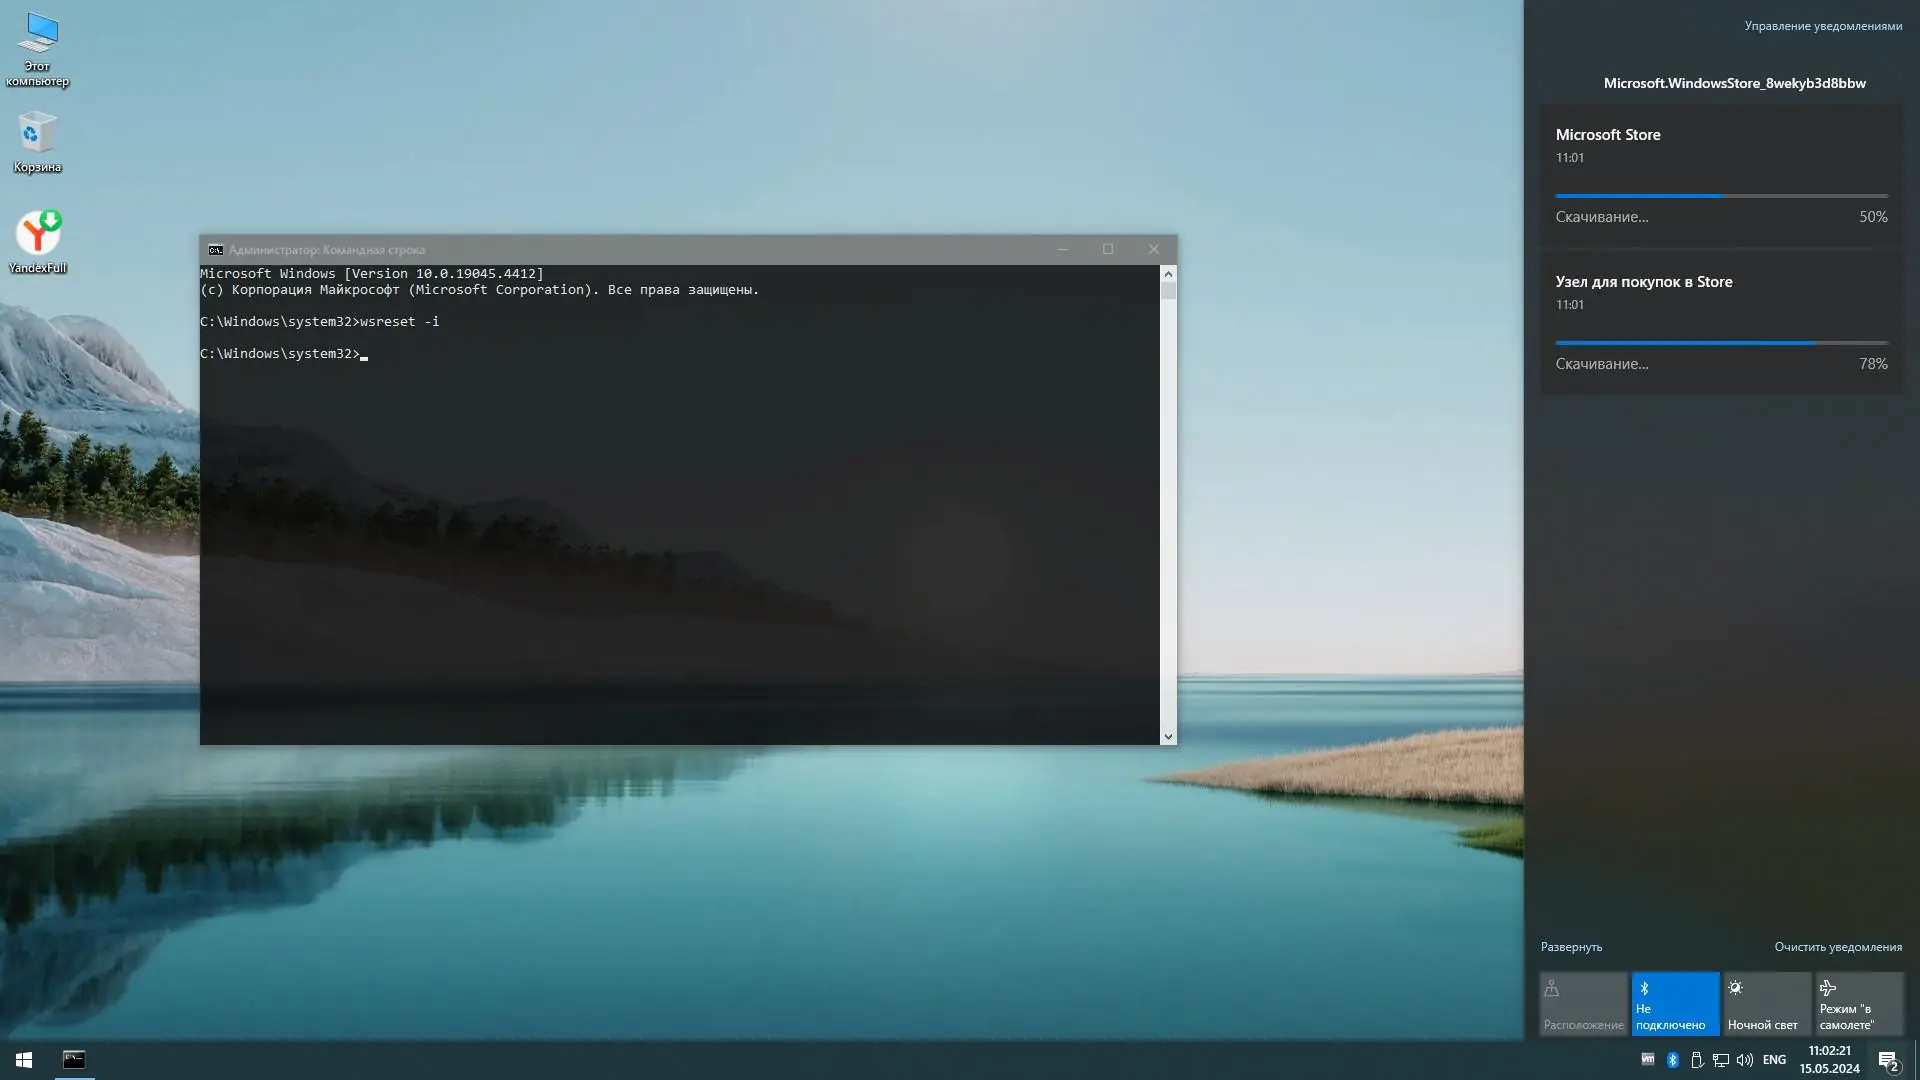Select the Корзина recycle bin icon

click(37, 142)
